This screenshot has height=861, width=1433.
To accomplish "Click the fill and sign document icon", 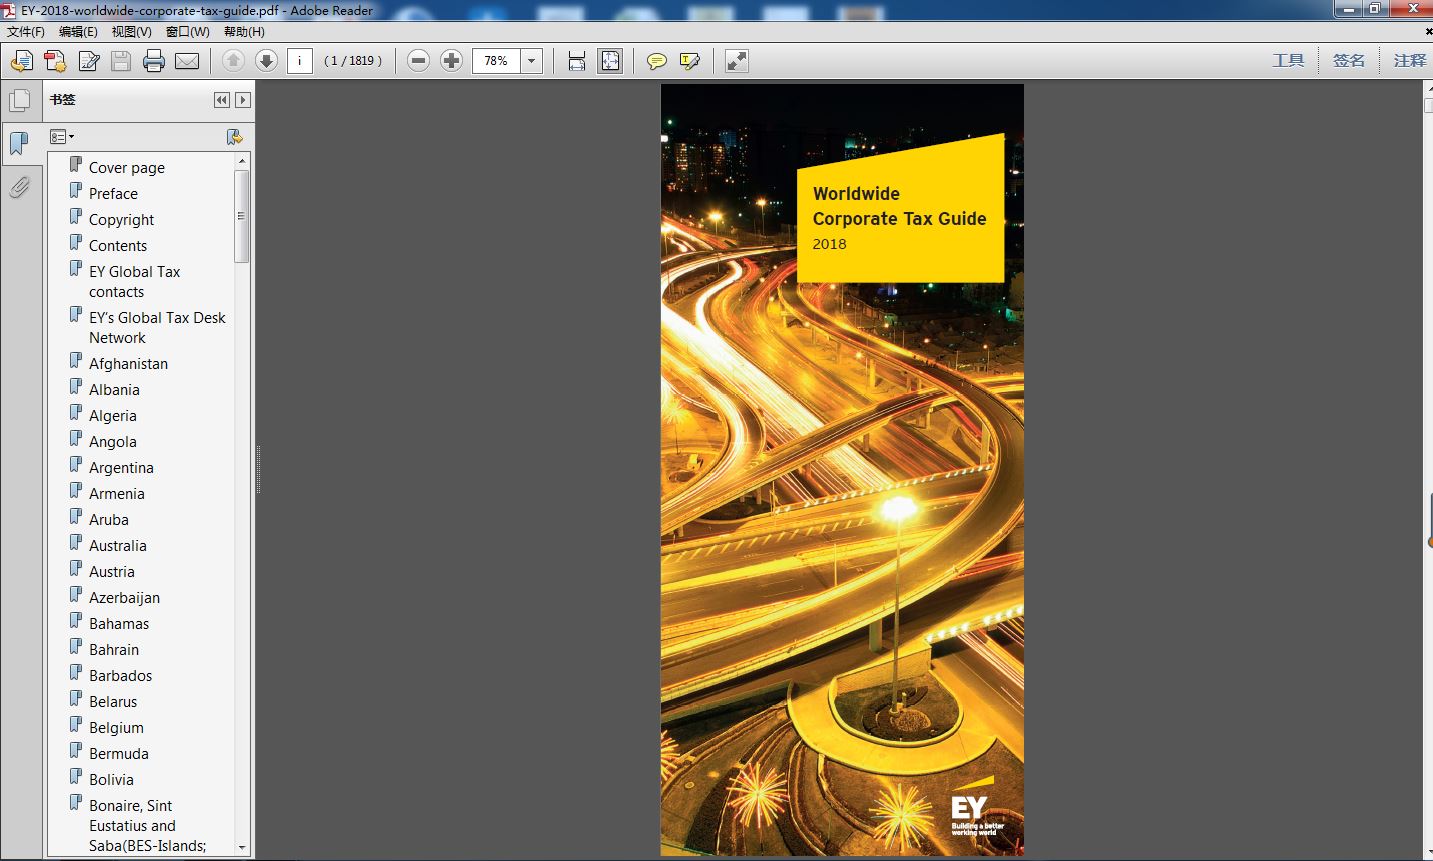I will pyautogui.click(x=88, y=61).
